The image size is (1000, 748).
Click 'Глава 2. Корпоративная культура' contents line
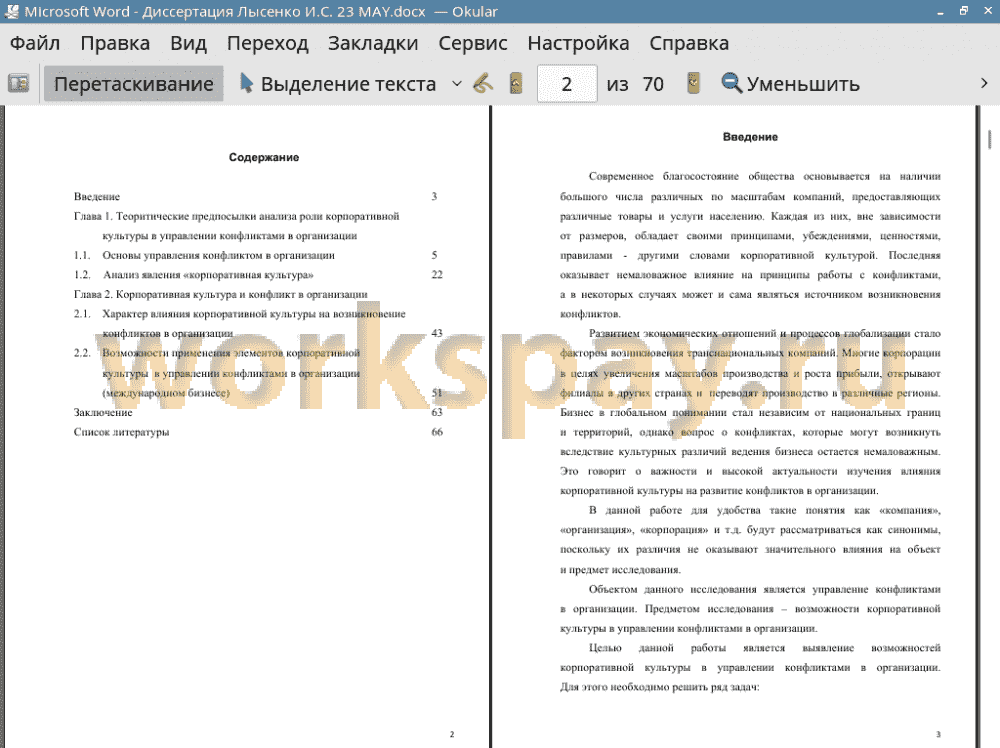[x=221, y=295]
